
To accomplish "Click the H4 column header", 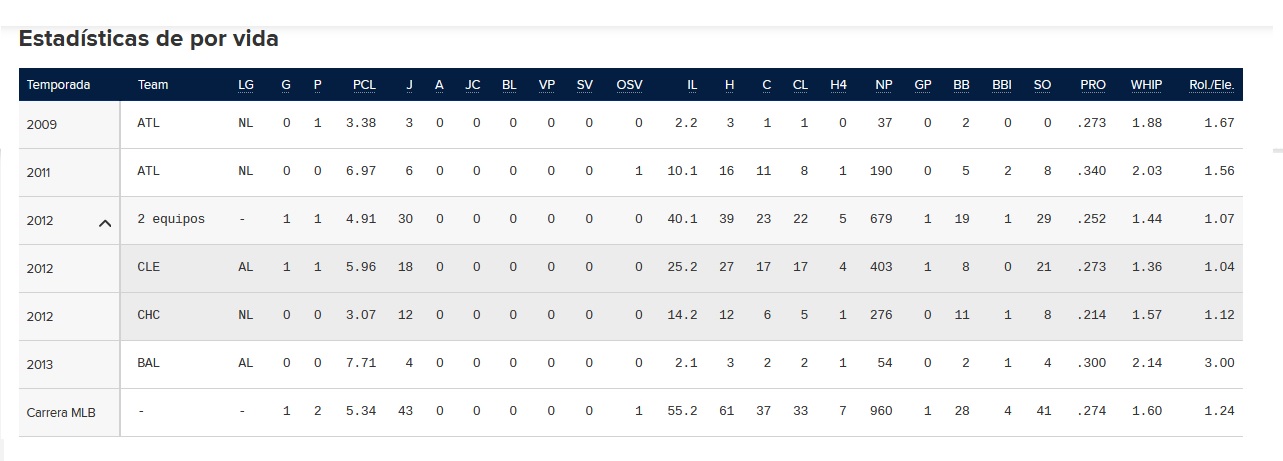I will click(838, 85).
